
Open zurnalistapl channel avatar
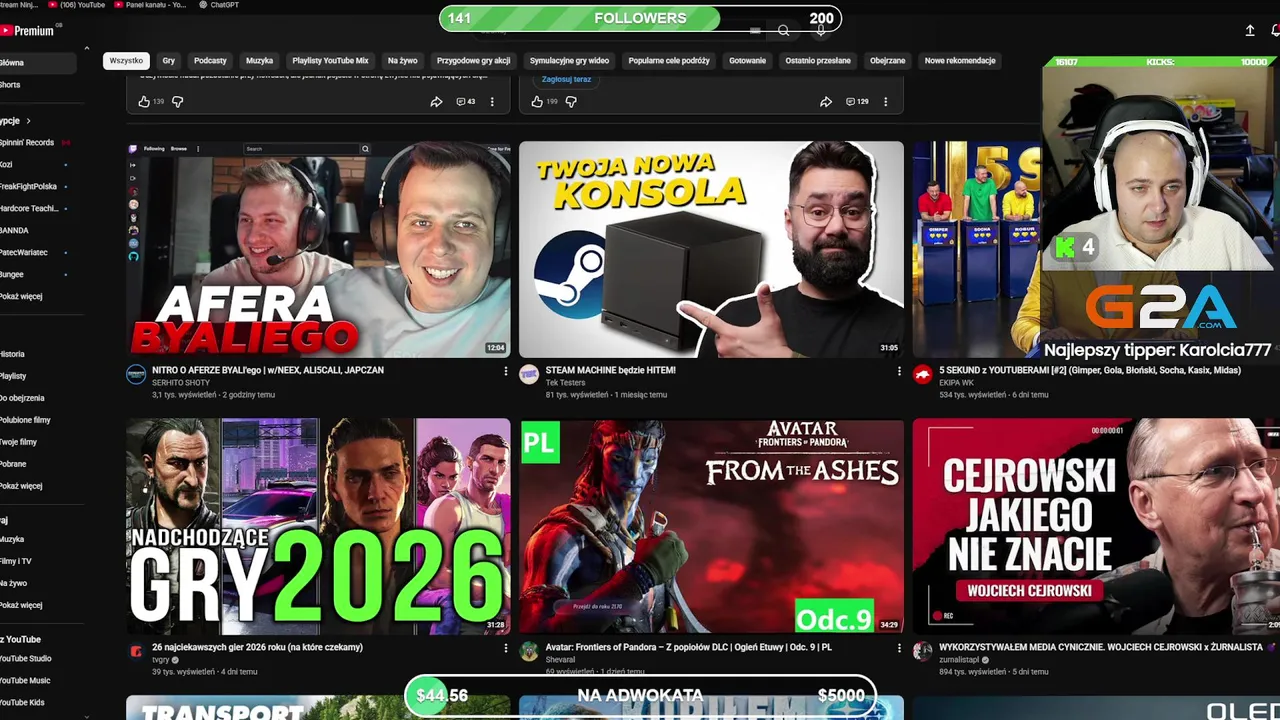click(922, 652)
